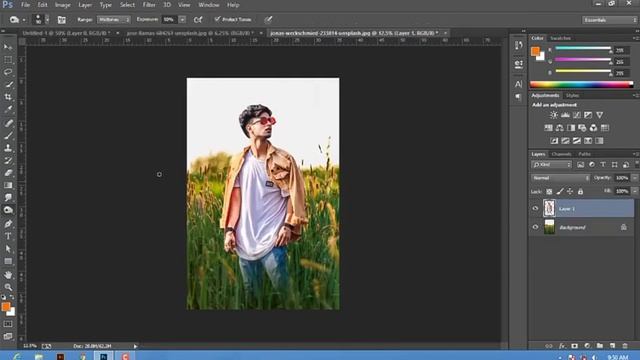Select the Lasso tool
The image size is (640, 360).
click(8, 72)
